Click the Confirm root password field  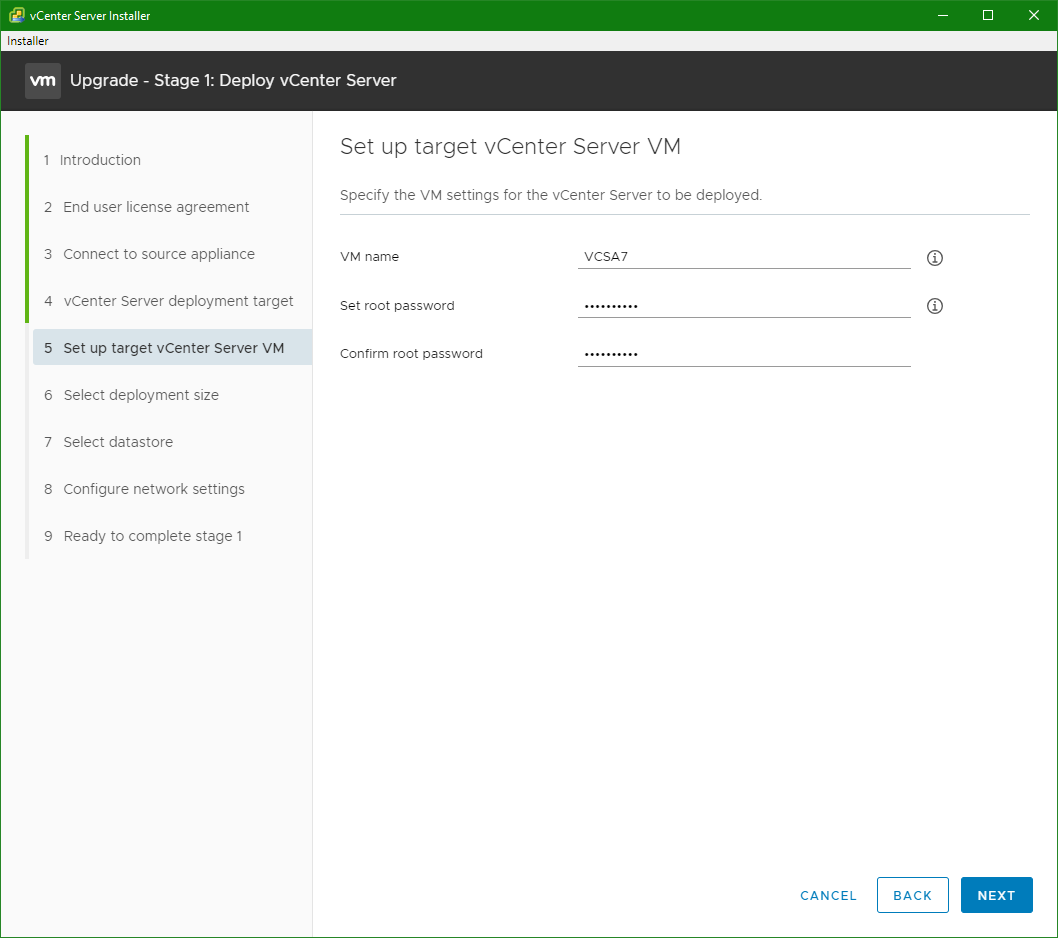(744, 351)
